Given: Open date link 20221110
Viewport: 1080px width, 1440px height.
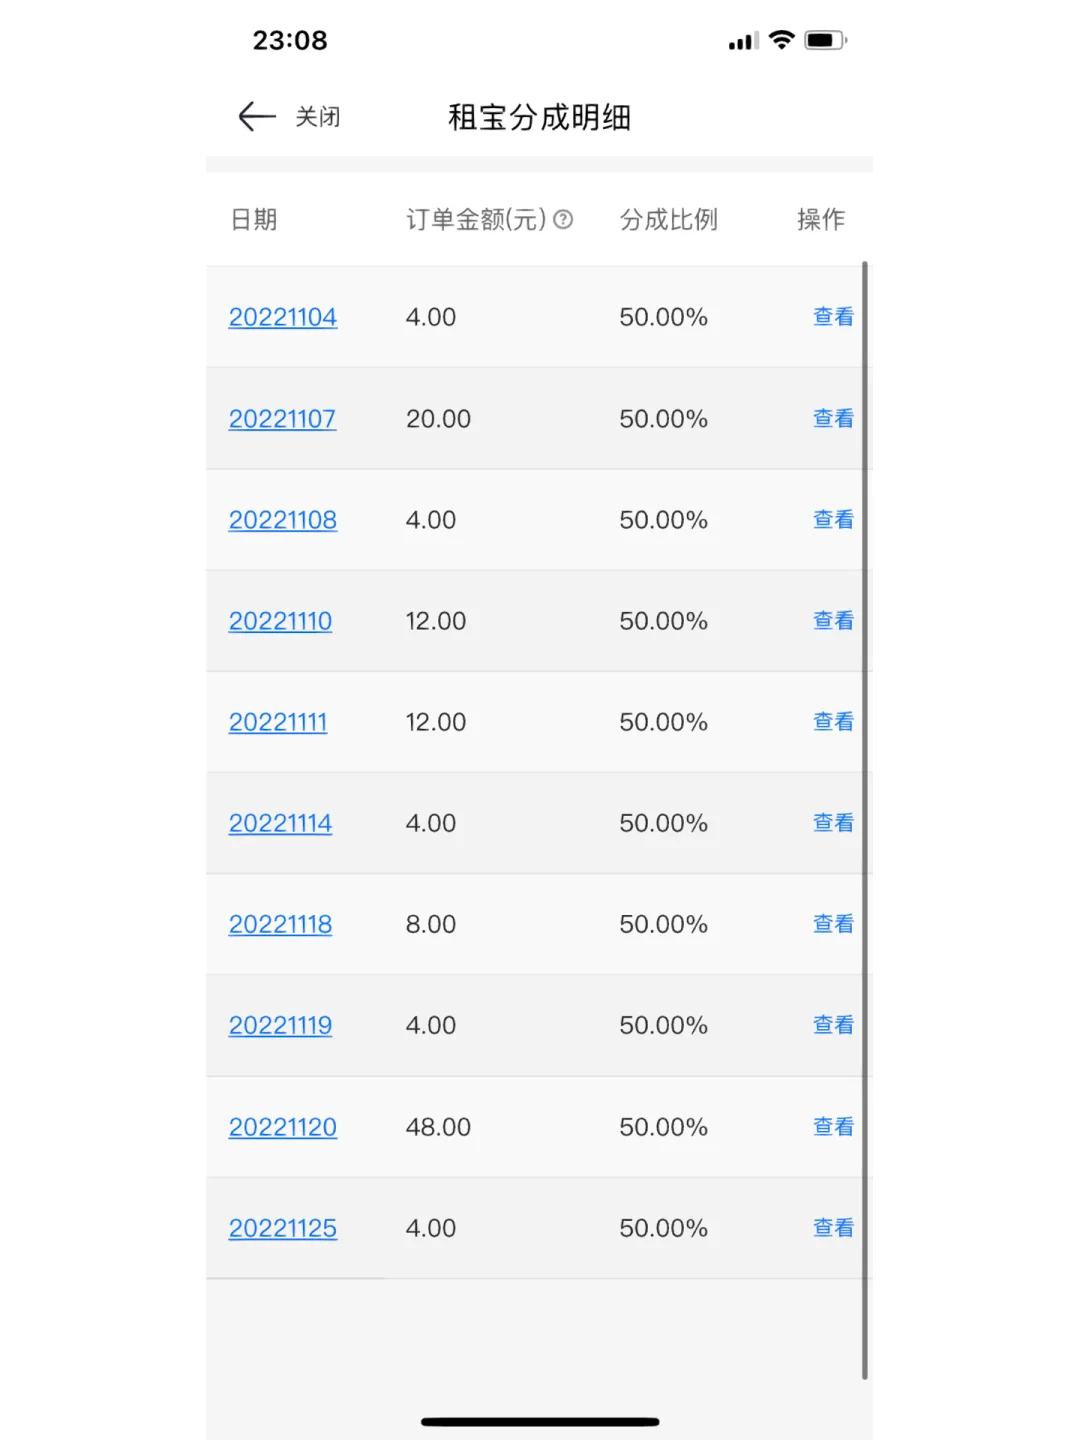Looking at the screenshot, I should pyautogui.click(x=280, y=621).
